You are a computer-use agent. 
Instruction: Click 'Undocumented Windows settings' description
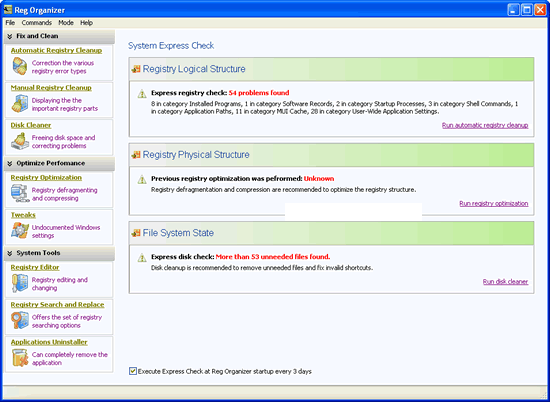tap(66, 232)
